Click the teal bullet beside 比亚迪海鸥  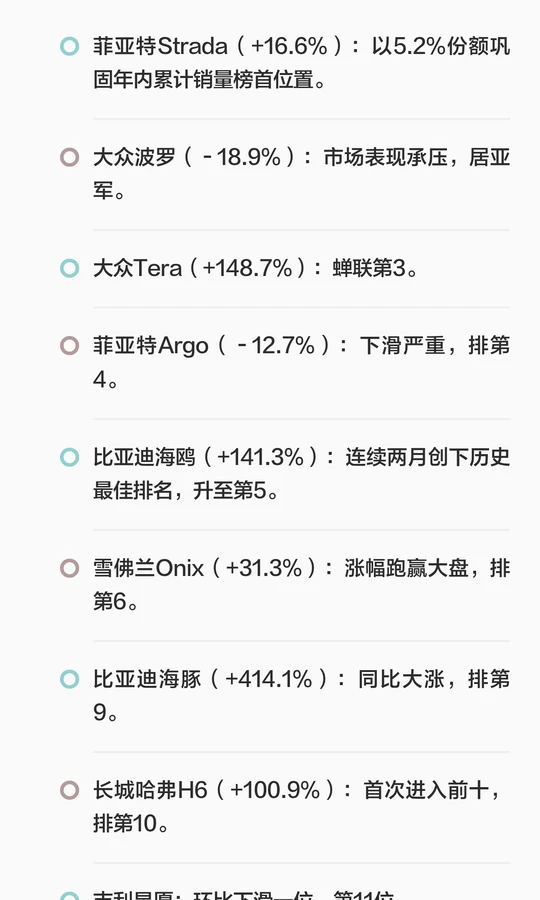click(69, 457)
